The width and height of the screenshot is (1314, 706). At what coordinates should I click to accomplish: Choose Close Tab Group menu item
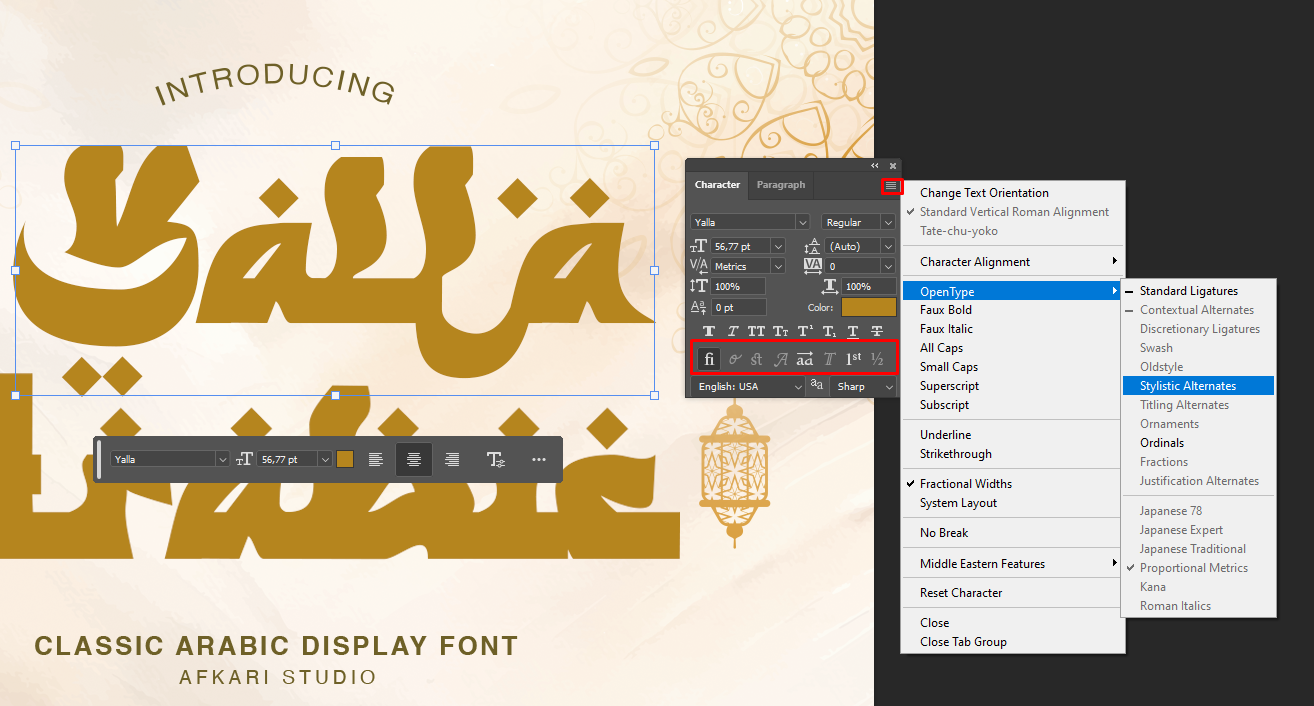[x=1013, y=642]
